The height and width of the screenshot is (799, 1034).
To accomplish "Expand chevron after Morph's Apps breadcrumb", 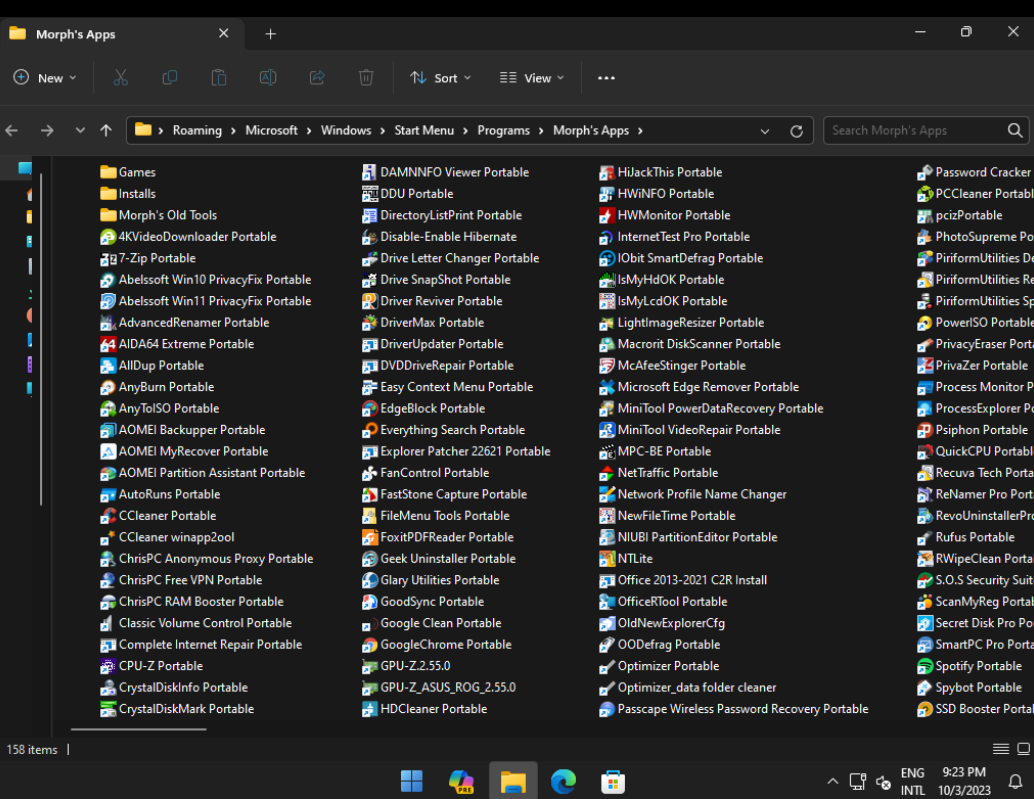I will point(640,131).
